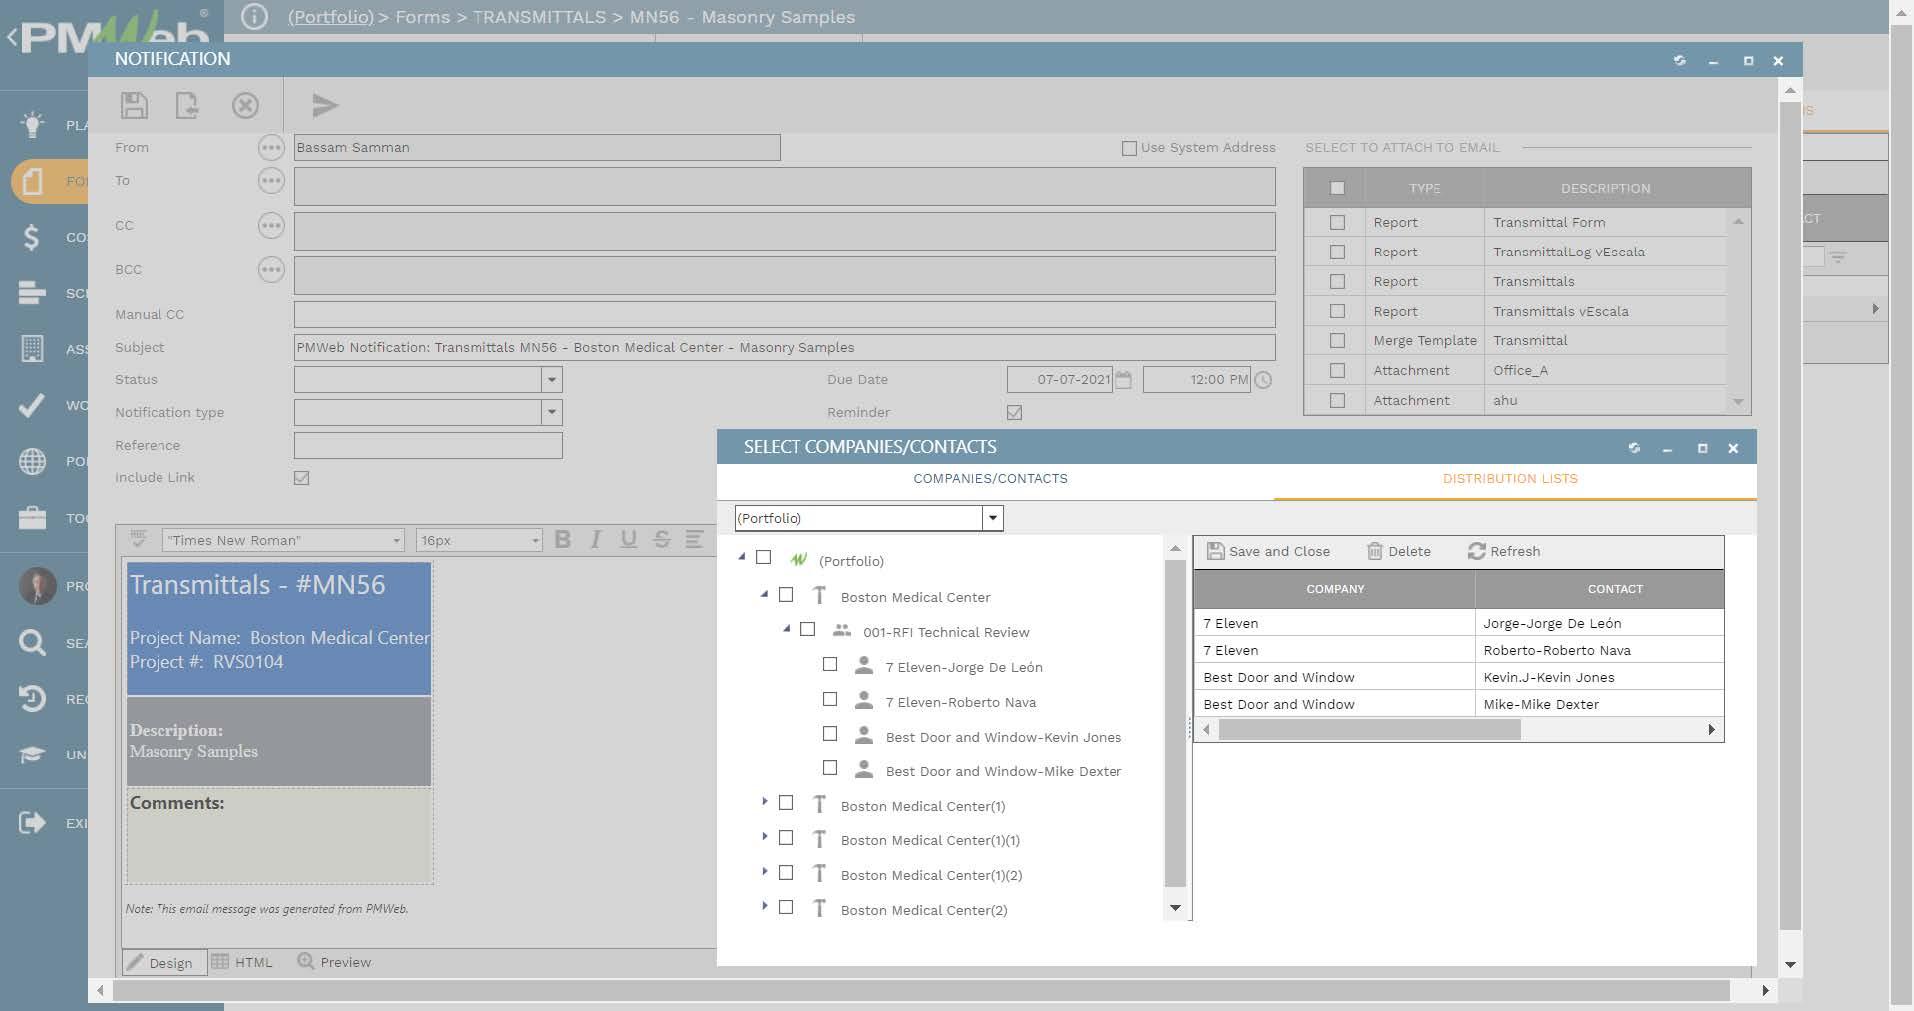Toggle the Reminder checkbox
Image resolution: width=1914 pixels, height=1011 pixels.
click(x=1014, y=412)
